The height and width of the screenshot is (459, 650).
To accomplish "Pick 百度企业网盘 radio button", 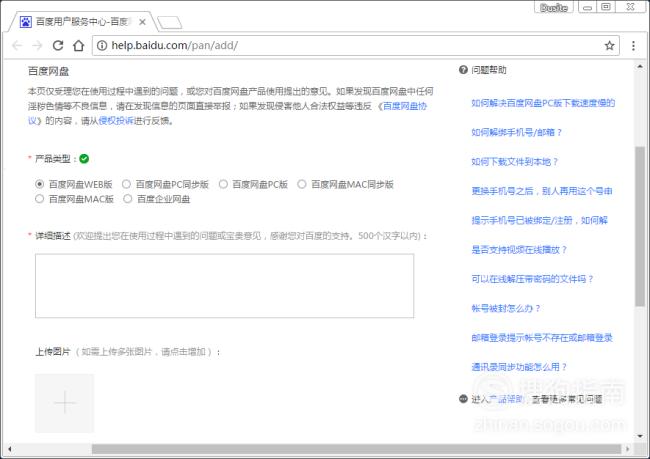I will [128, 199].
